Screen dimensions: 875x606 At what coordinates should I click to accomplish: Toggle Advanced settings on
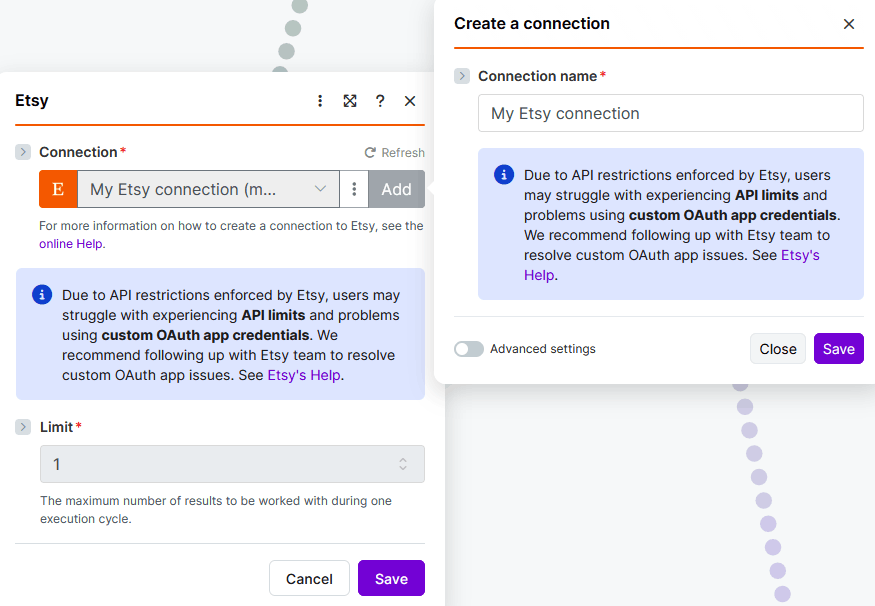(x=469, y=349)
